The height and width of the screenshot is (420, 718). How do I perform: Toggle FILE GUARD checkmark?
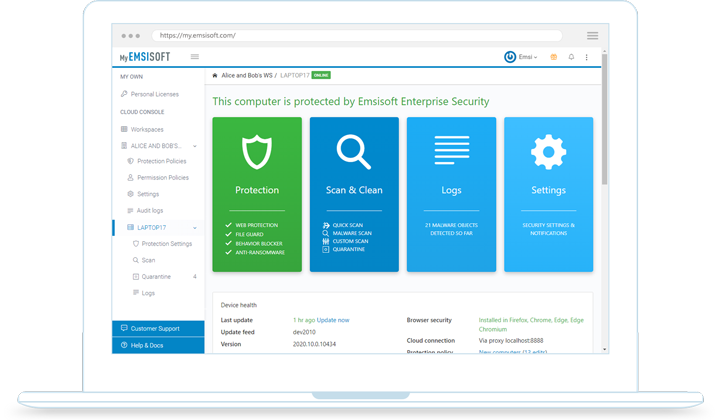click(x=228, y=235)
